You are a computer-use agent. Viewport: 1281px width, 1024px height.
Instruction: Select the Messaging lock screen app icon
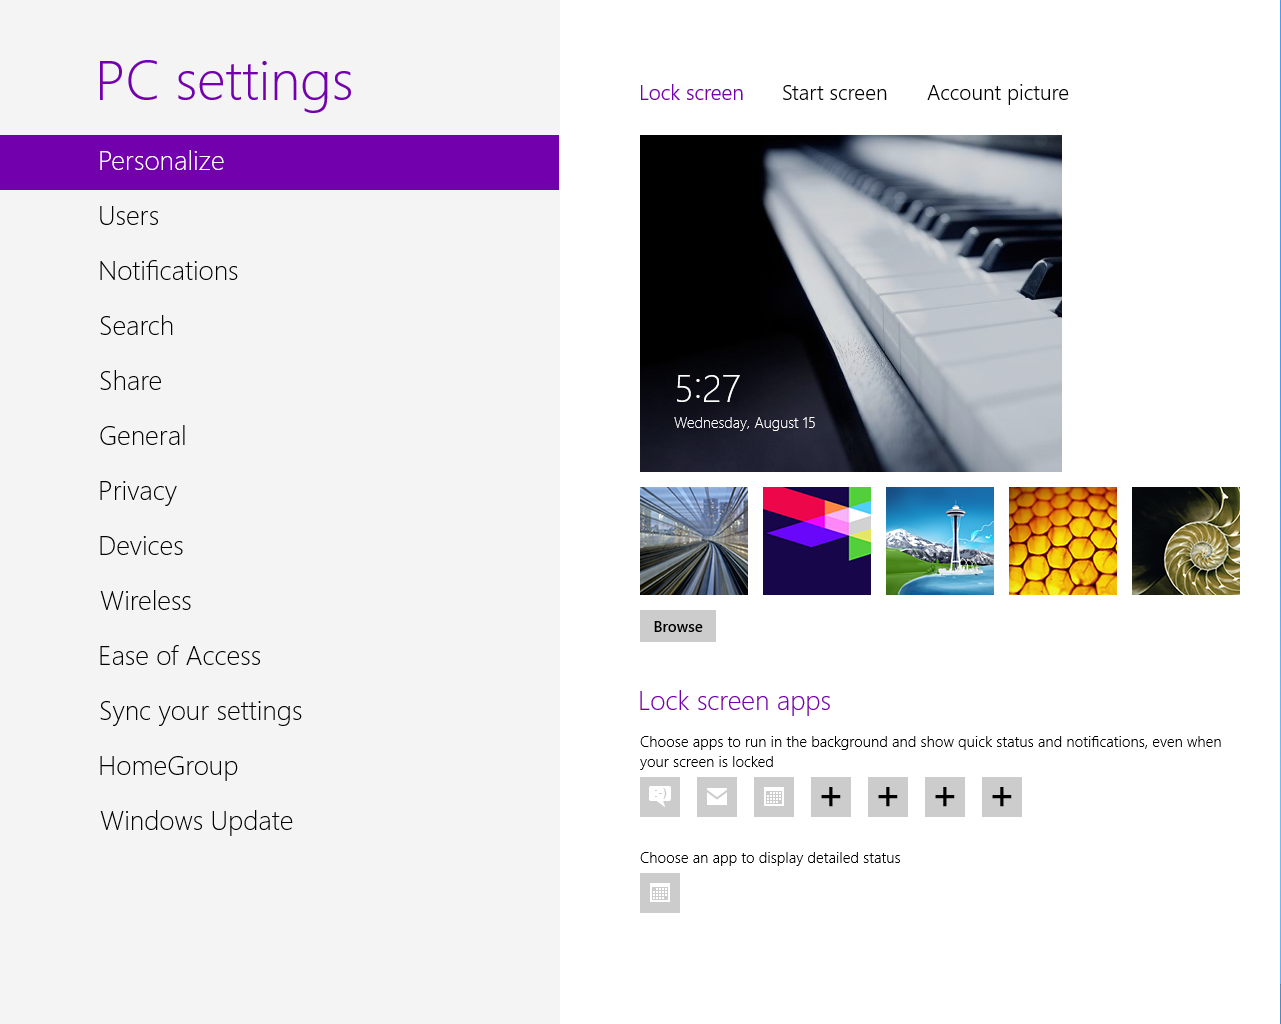pos(660,797)
